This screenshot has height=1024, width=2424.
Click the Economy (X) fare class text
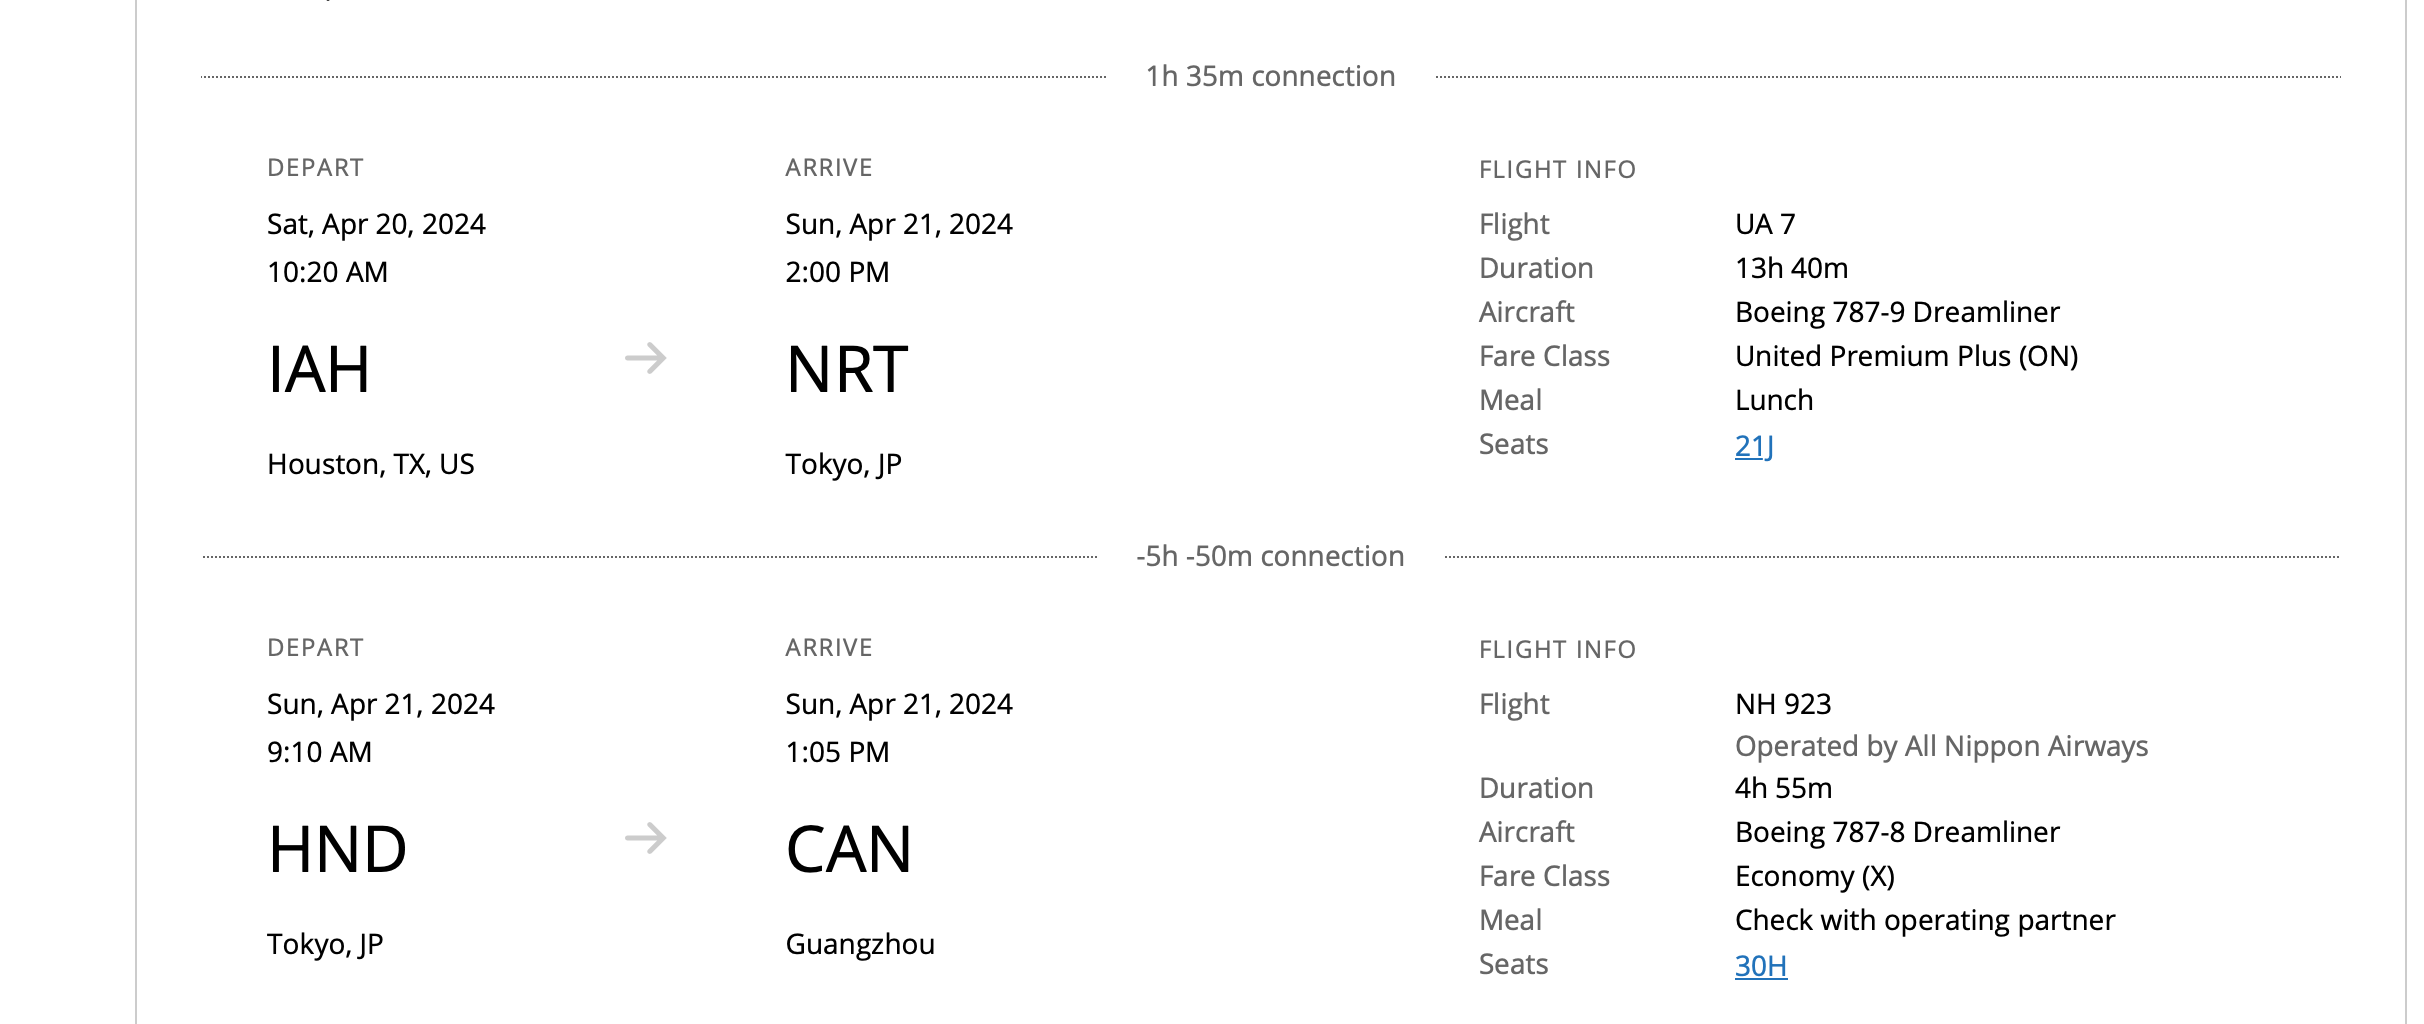click(1814, 876)
